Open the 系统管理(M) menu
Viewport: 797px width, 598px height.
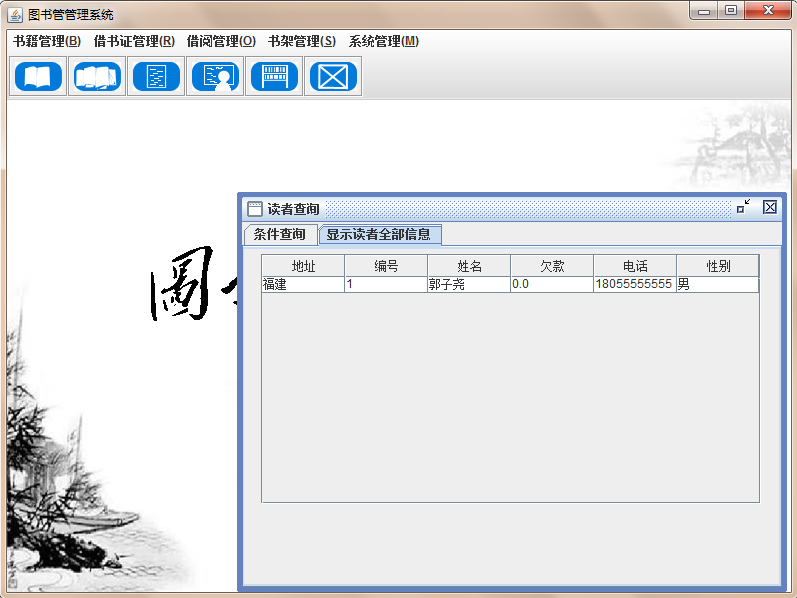(384, 41)
